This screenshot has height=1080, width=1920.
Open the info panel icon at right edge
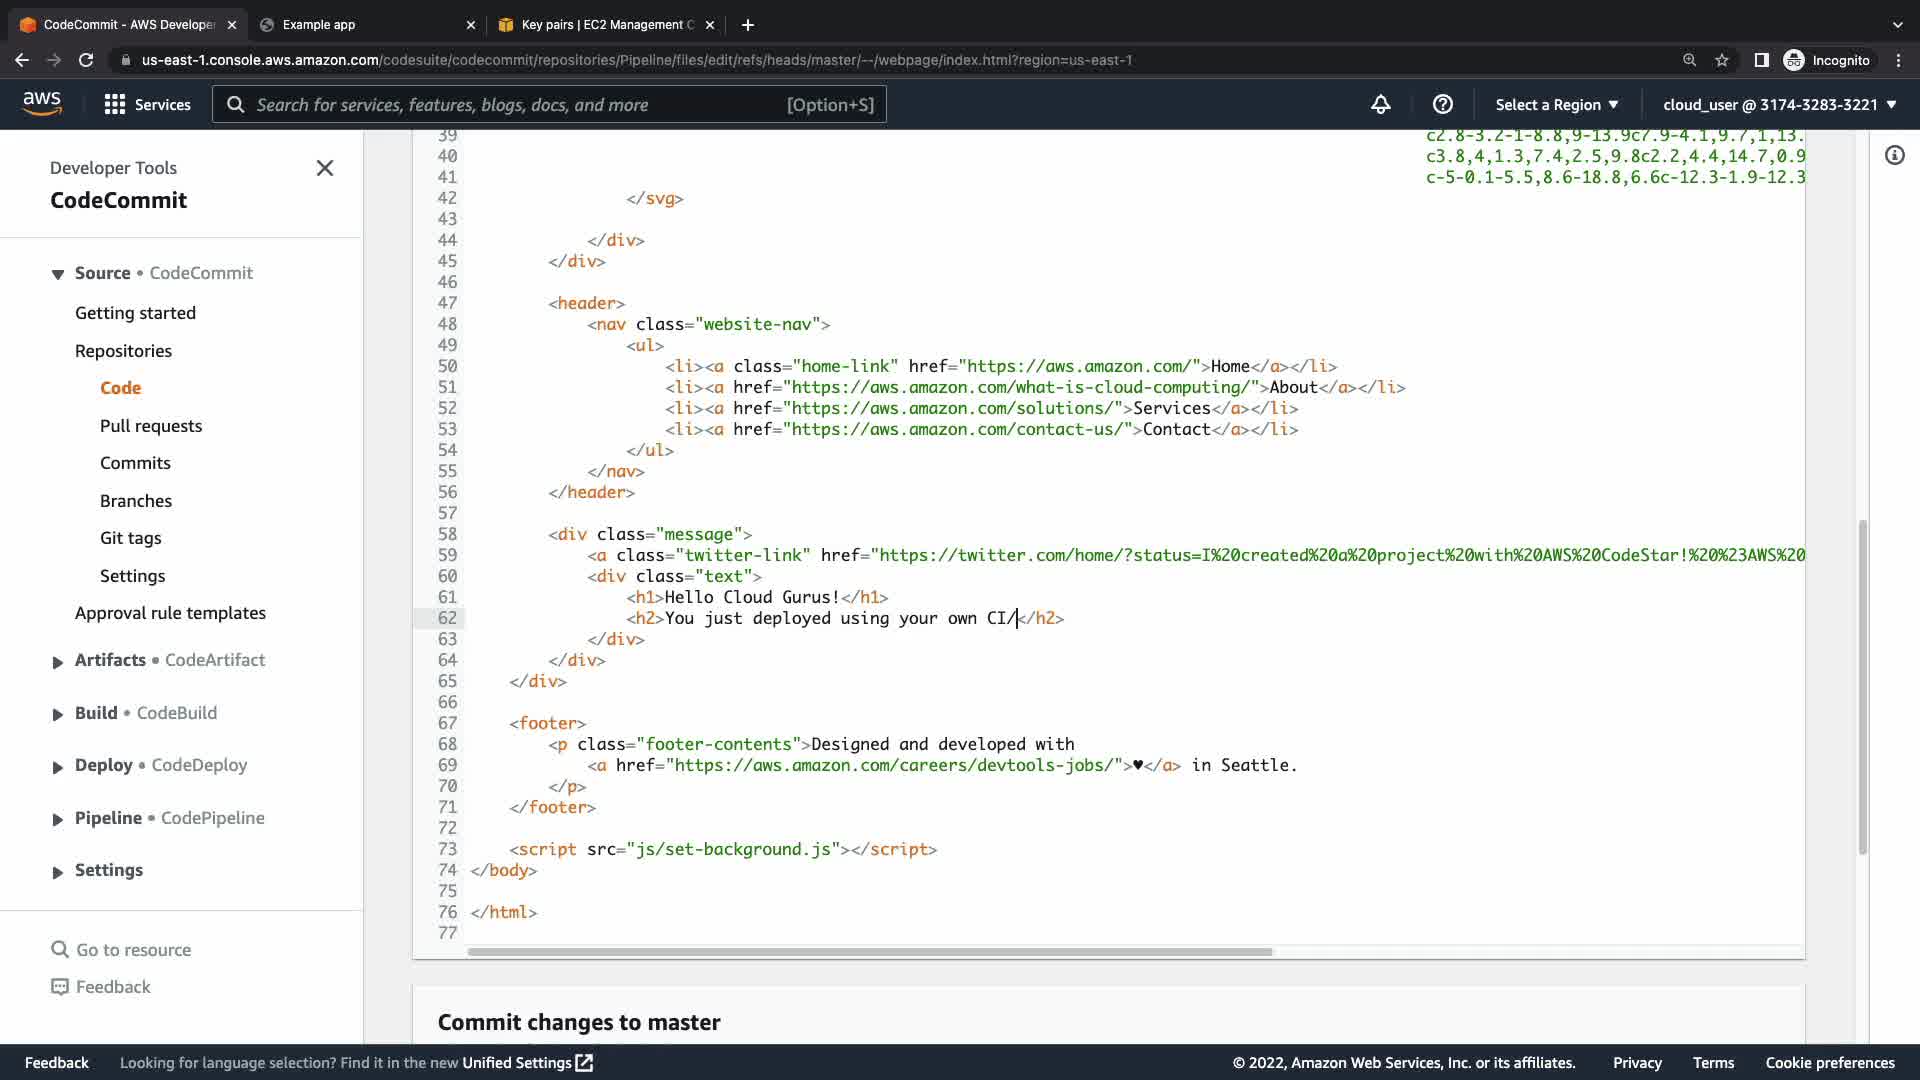click(x=1894, y=155)
